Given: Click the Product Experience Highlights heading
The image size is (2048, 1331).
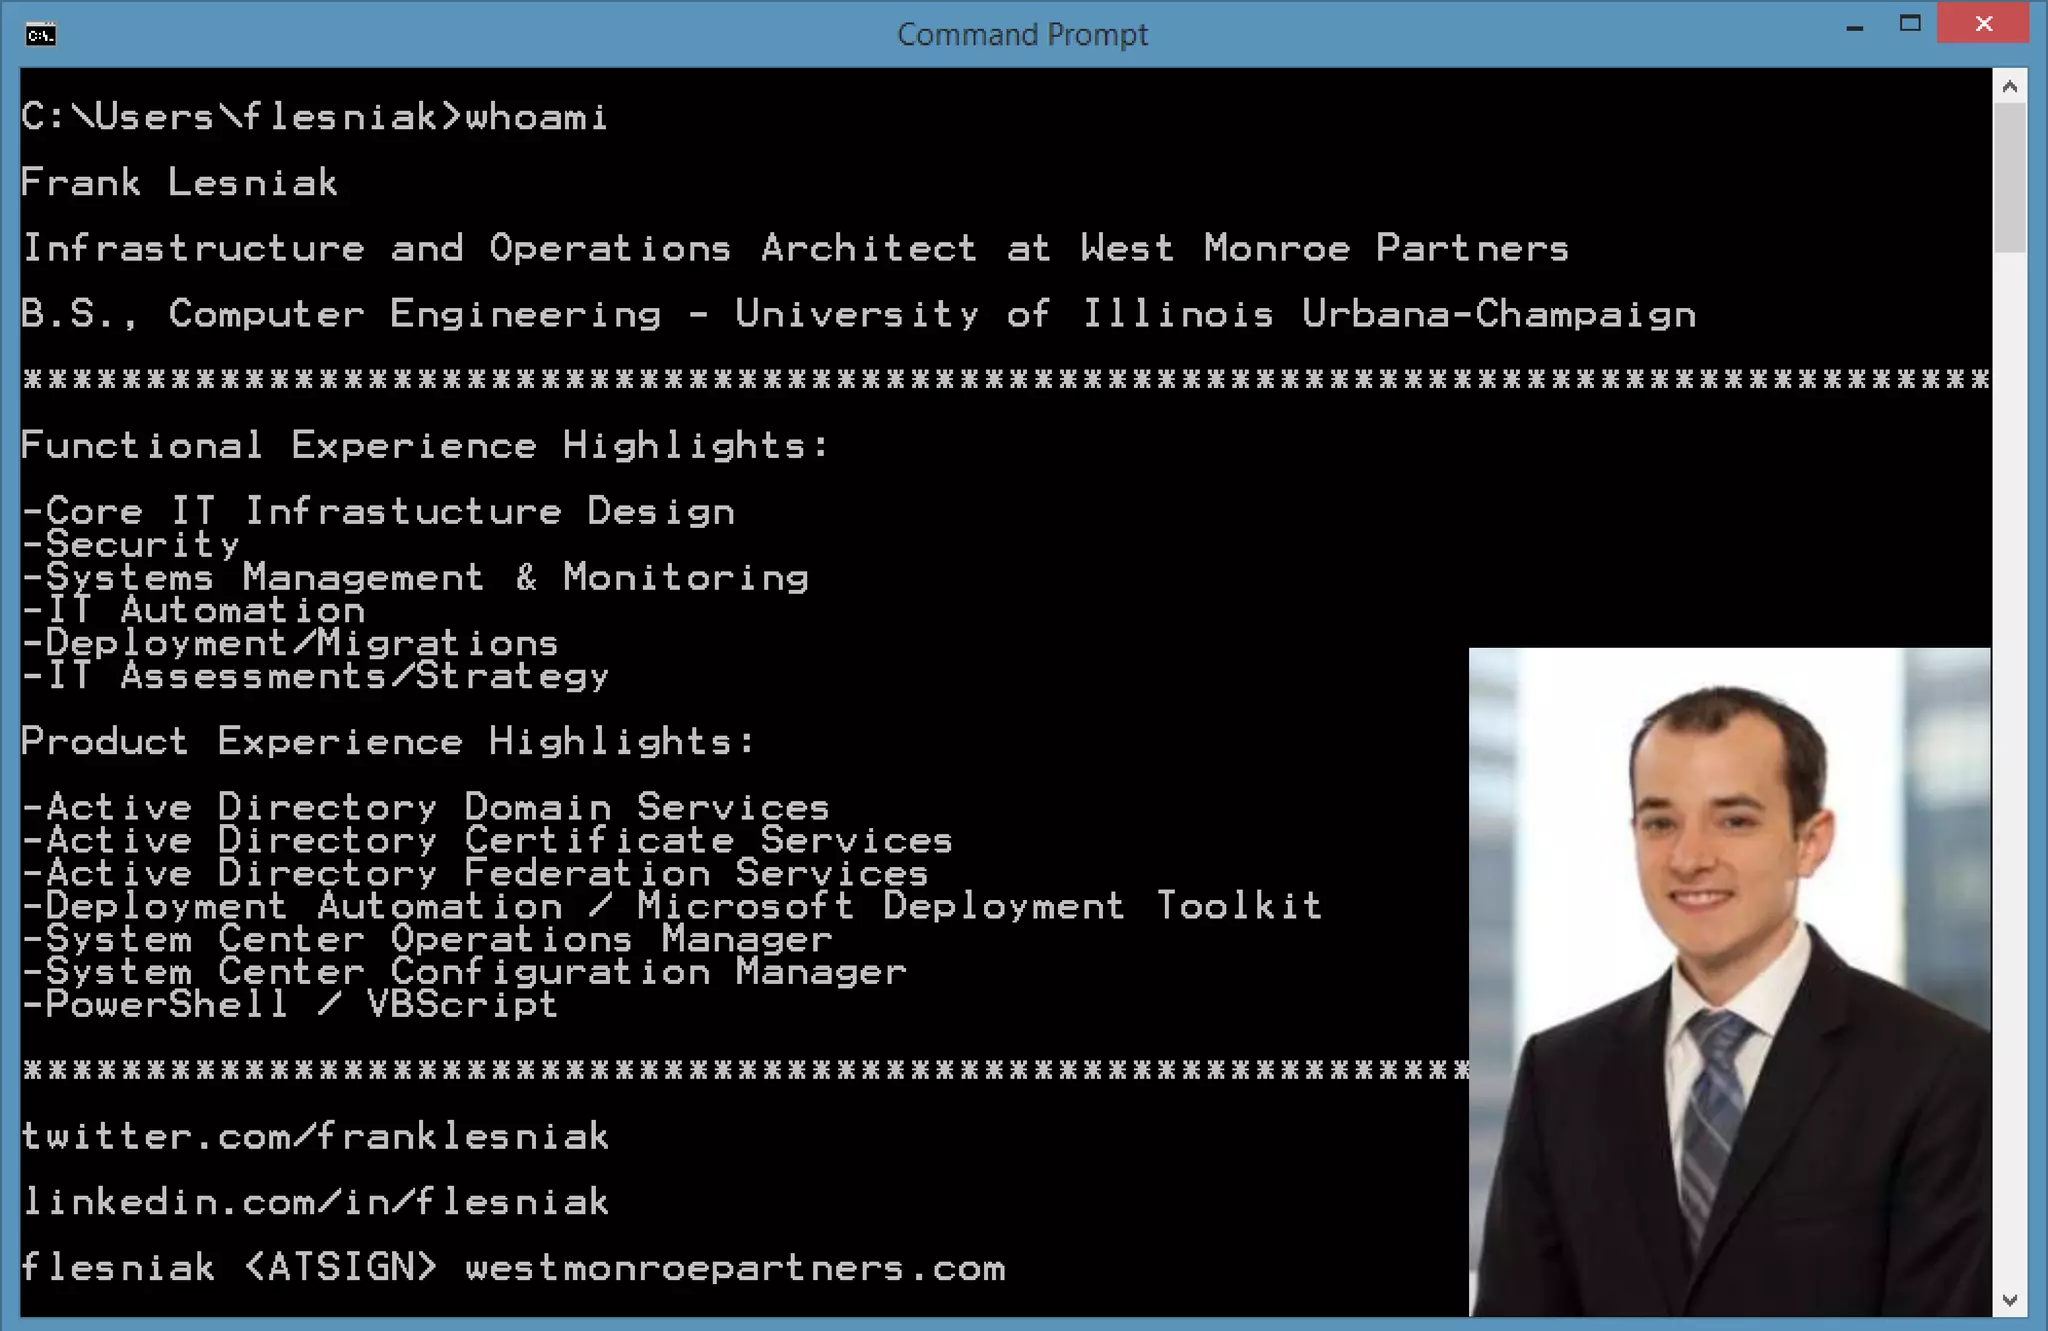Looking at the screenshot, I should click(x=388, y=742).
